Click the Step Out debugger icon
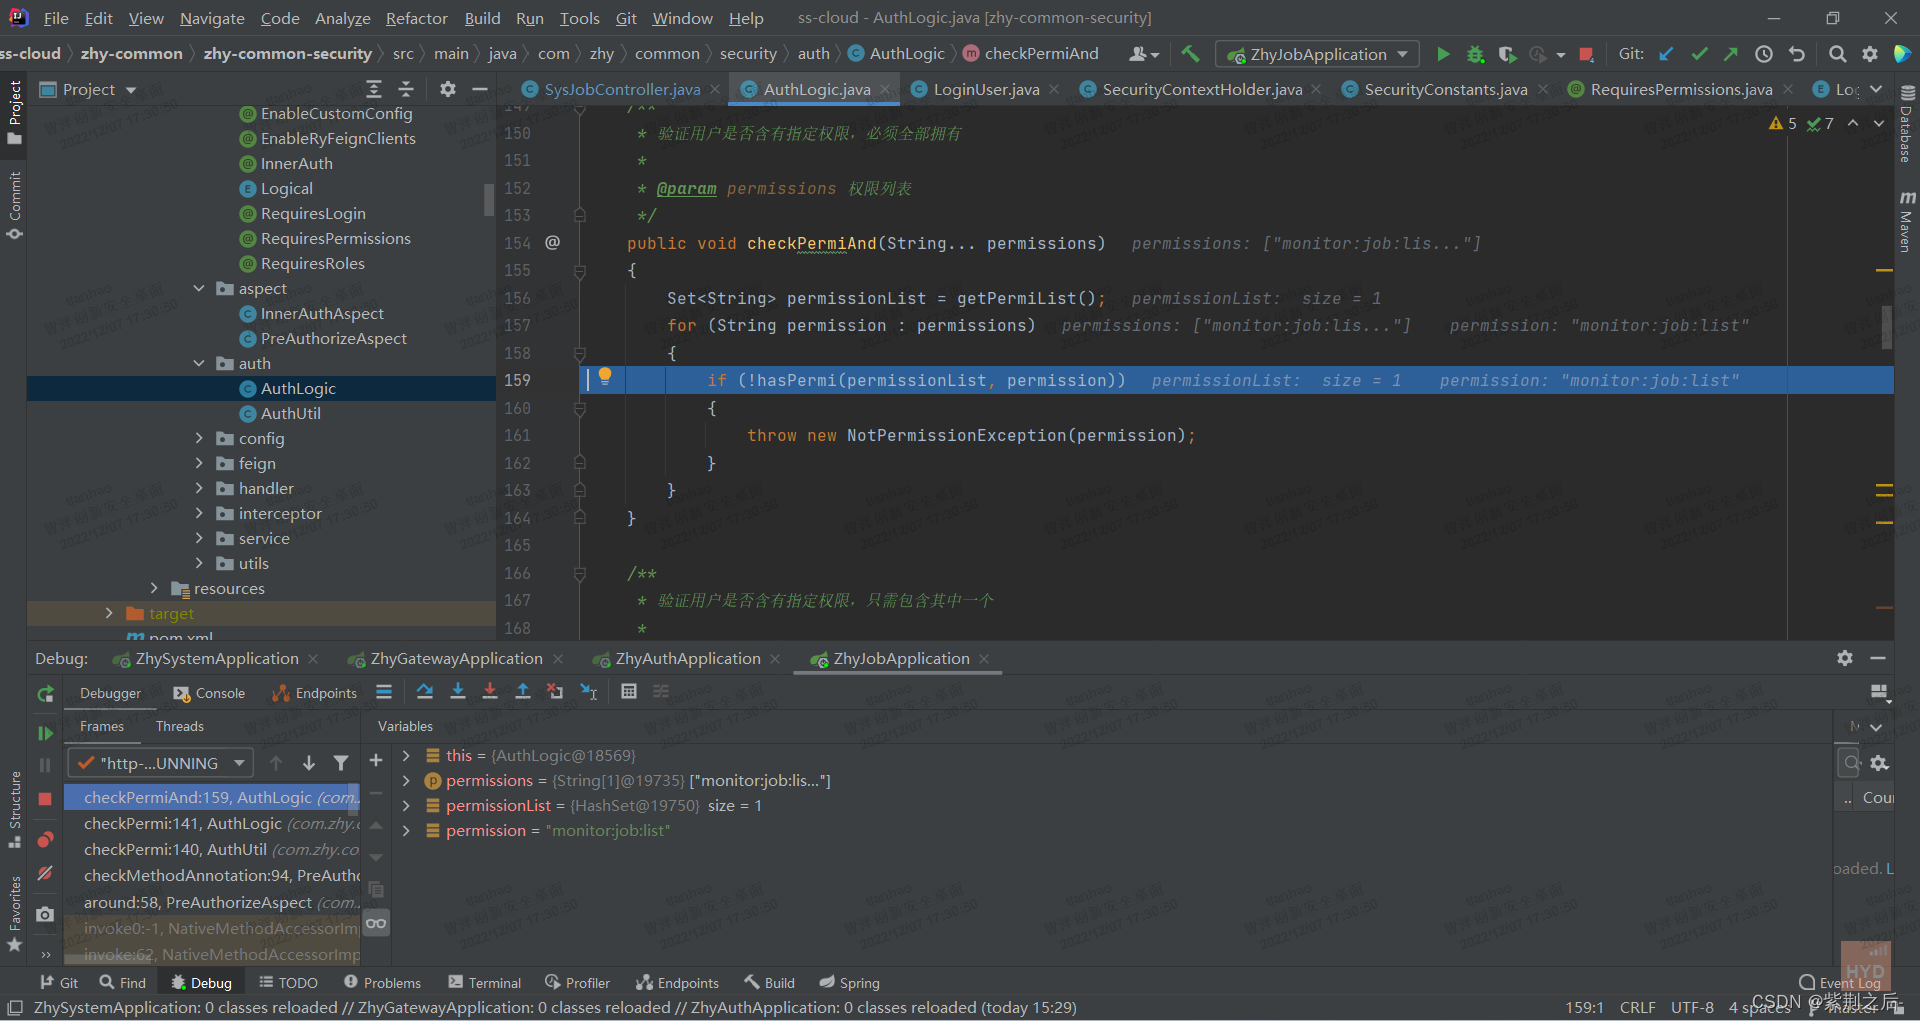The height and width of the screenshot is (1021, 1920). [x=522, y=691]
